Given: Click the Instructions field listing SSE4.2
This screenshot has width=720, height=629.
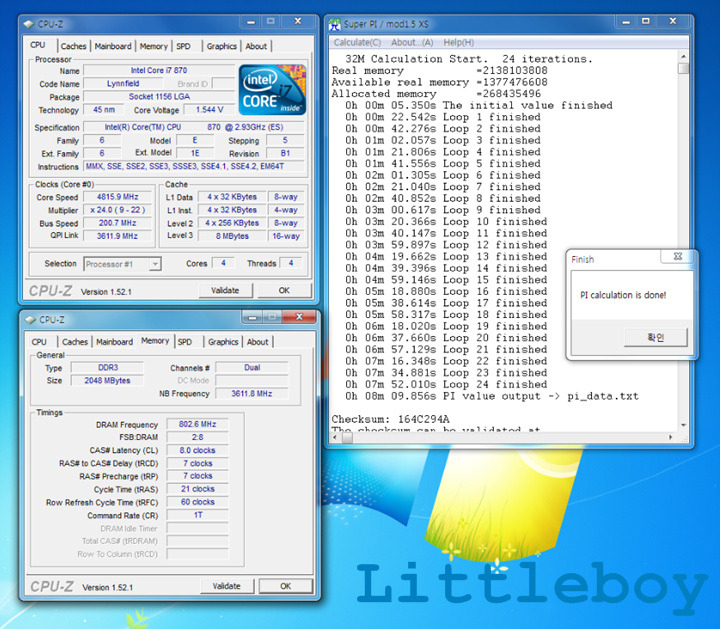Looking at the screenshot, I should point(194,167).
